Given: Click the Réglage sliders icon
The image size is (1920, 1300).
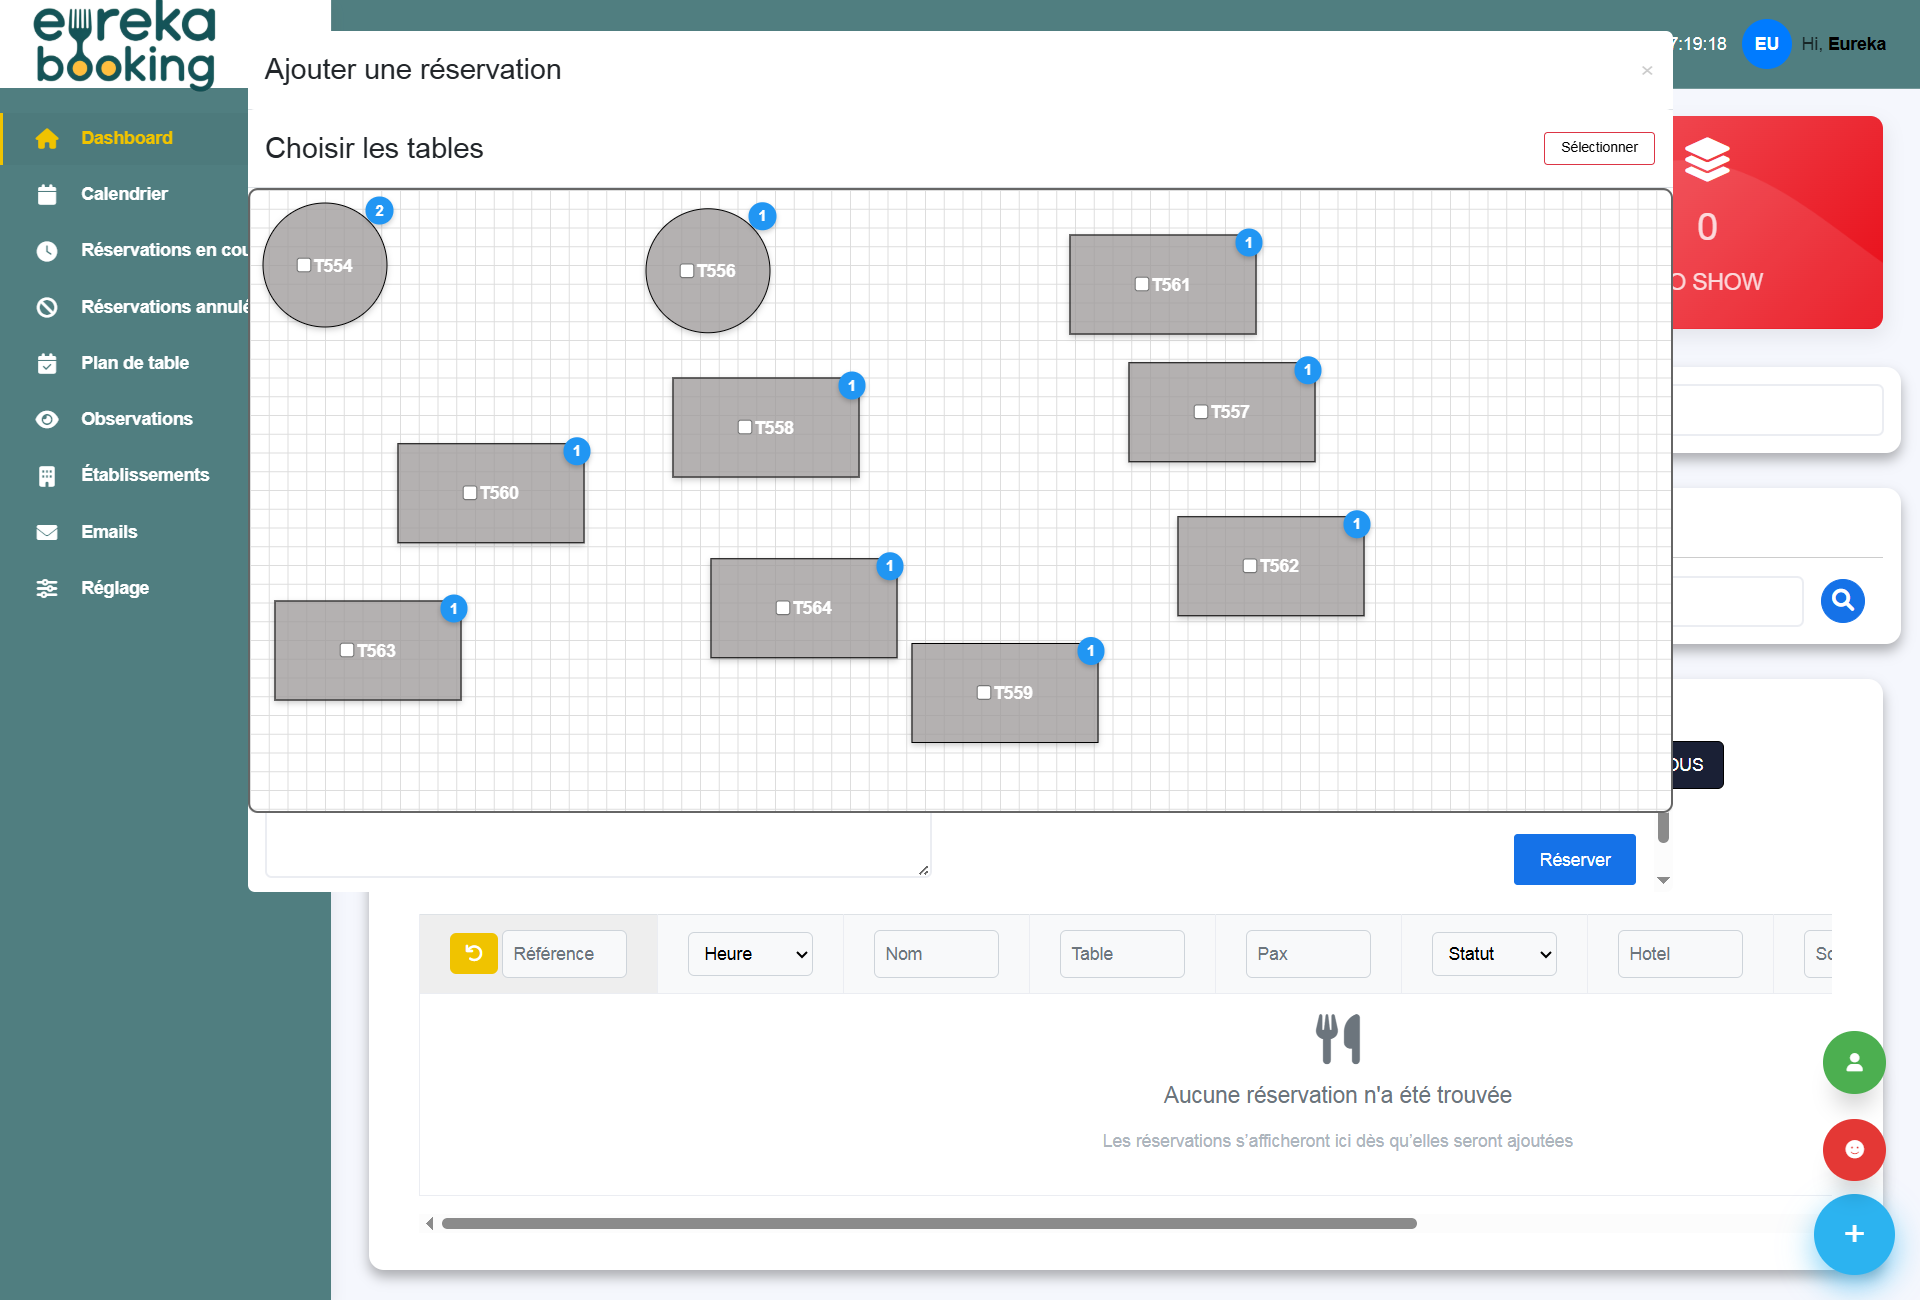Looking at the screenshot, I should tap(47, 588).
